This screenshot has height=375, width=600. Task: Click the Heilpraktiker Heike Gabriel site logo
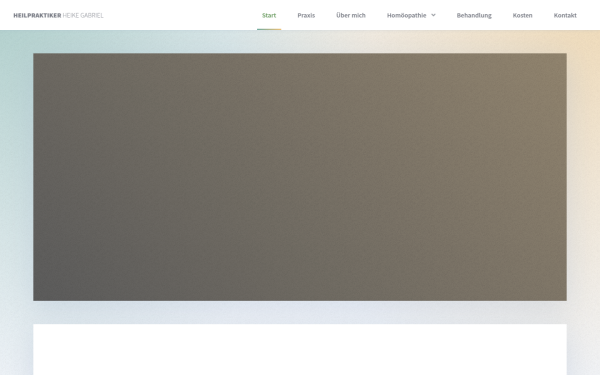click(58, 15)
